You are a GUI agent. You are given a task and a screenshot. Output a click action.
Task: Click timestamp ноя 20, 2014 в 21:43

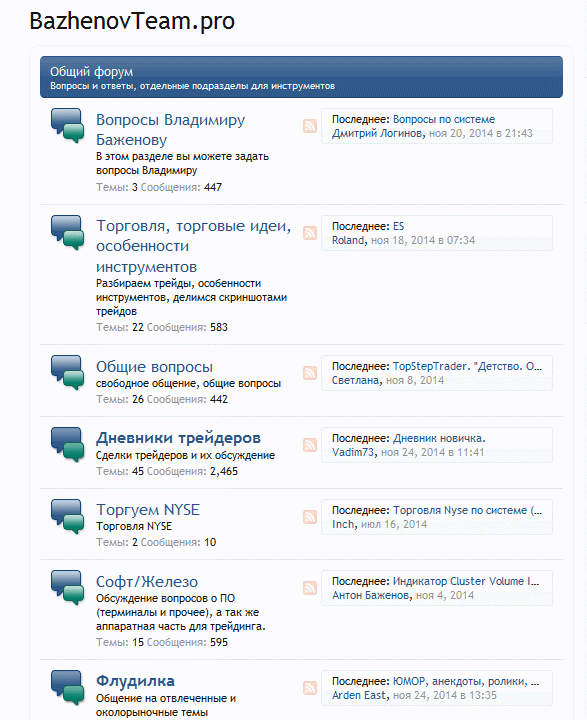[x=480, y=134]
